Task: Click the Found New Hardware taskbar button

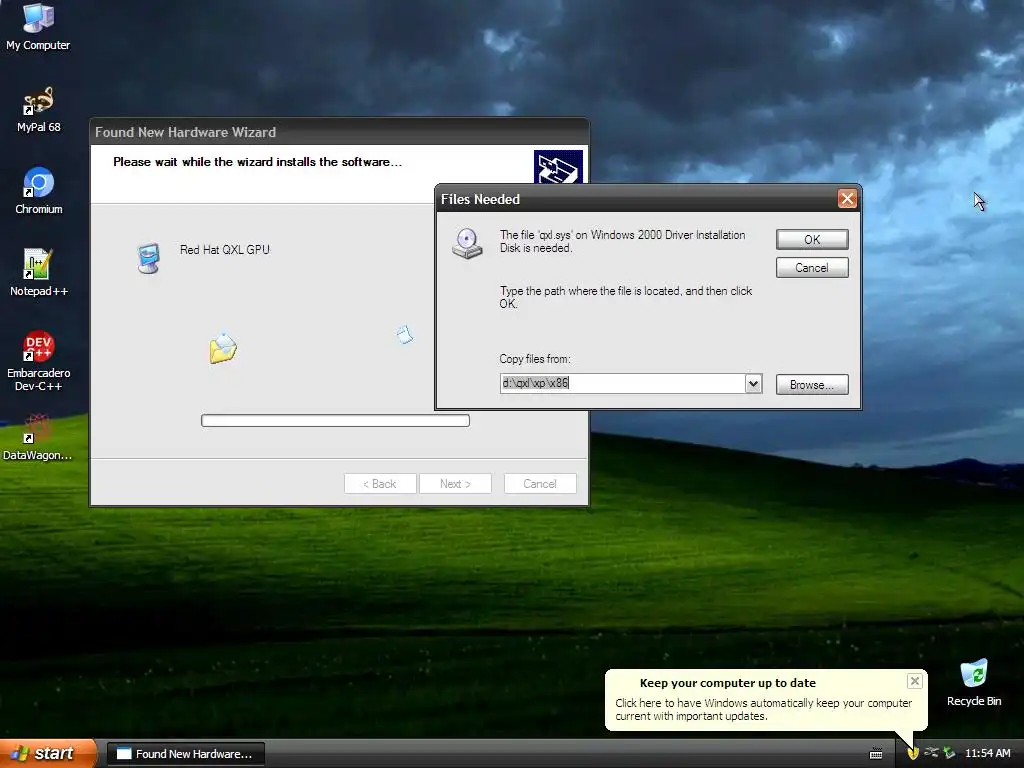Action: pos(185,754)
